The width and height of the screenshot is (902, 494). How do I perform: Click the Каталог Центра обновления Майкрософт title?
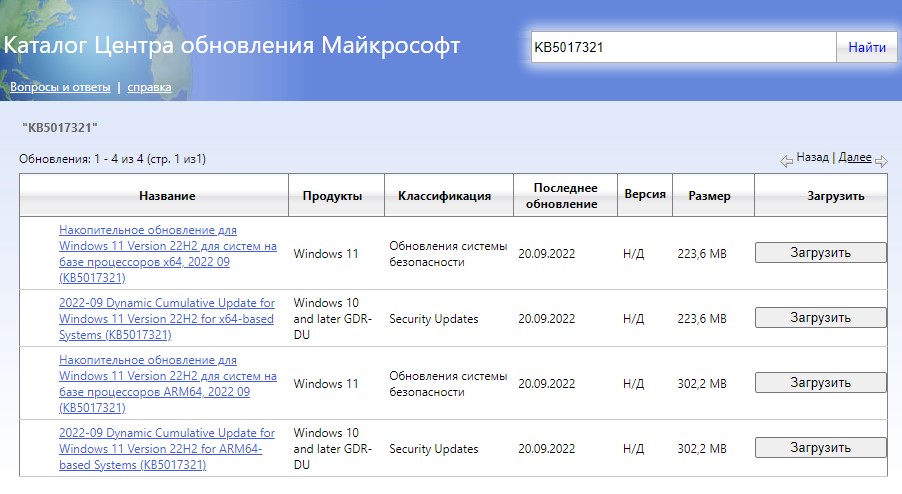point(232,45)
